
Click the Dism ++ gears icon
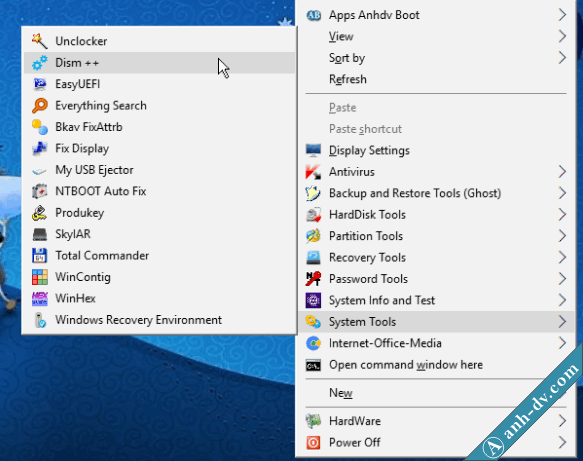point(39,62)
